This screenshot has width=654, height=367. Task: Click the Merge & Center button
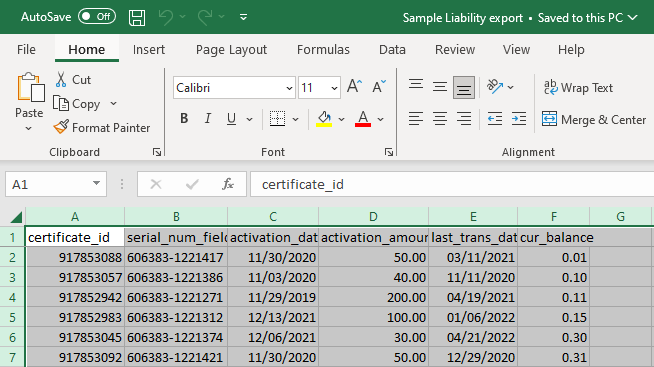[594, 120]
